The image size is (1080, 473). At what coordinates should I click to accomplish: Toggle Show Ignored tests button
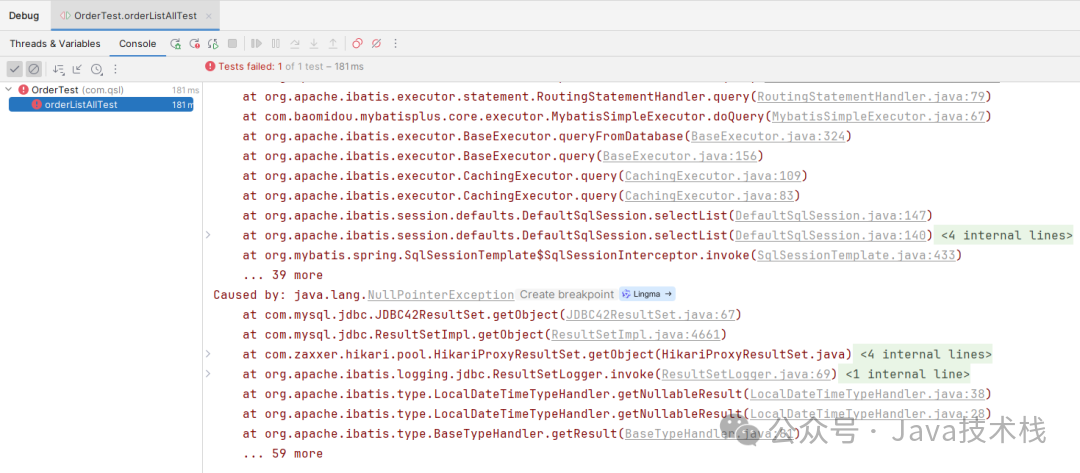coord(34,69)
